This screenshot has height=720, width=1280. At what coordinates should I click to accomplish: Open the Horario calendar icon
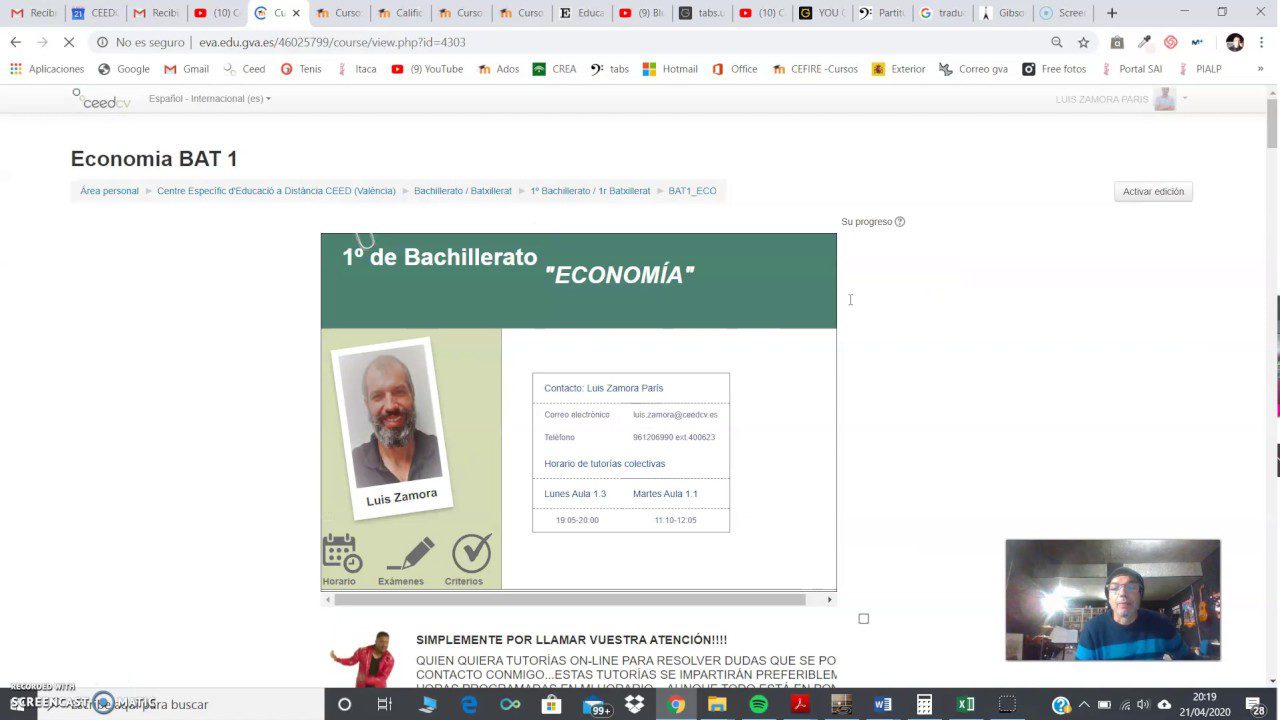(340, 551)
